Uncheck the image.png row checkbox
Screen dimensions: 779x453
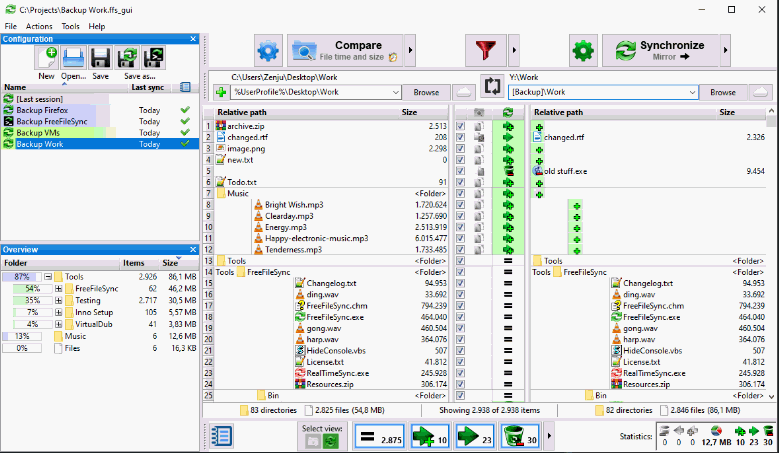pos(461,149)
